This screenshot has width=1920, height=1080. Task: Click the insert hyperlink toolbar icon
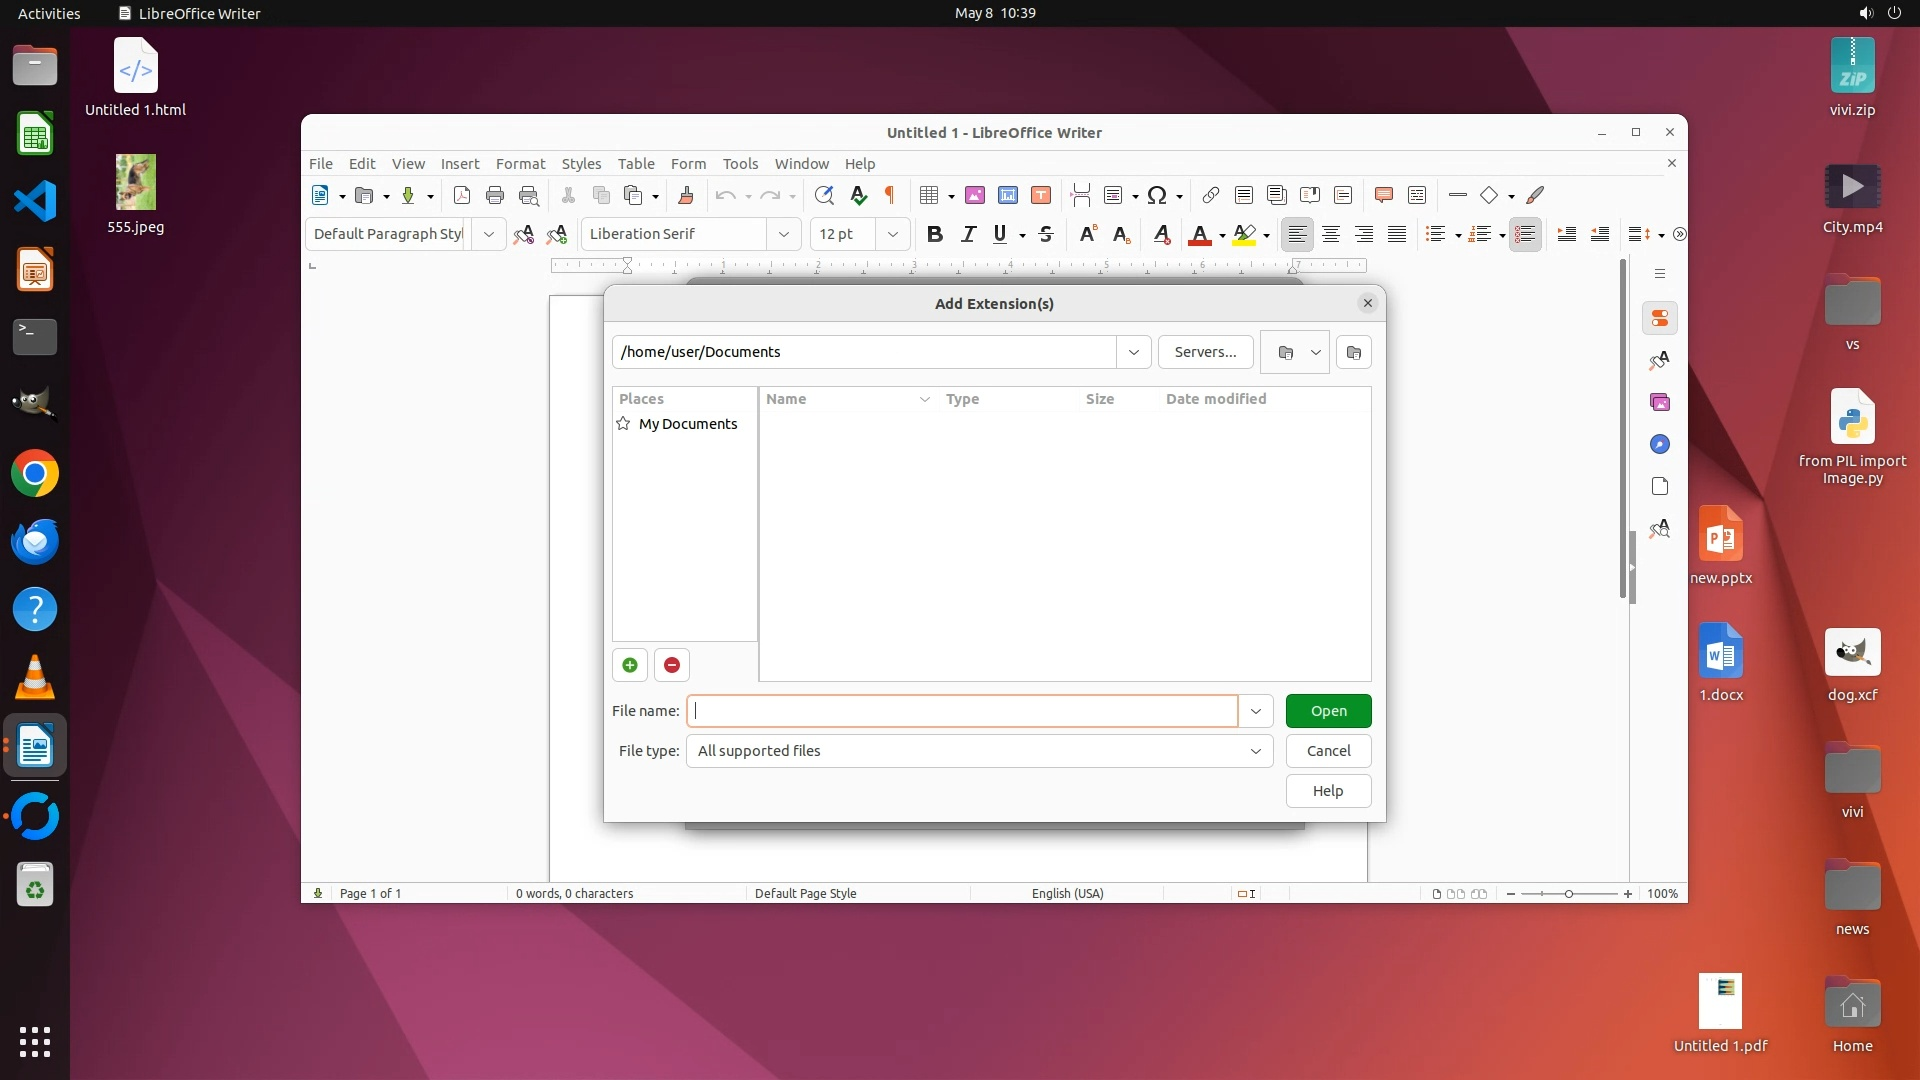(x=1210, y=195)
